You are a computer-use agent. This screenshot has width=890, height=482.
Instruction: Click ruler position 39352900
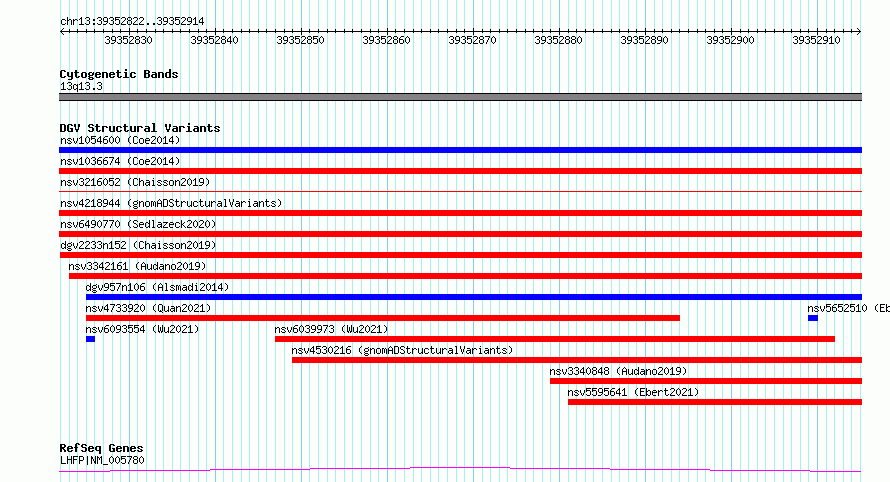[731, 40]
